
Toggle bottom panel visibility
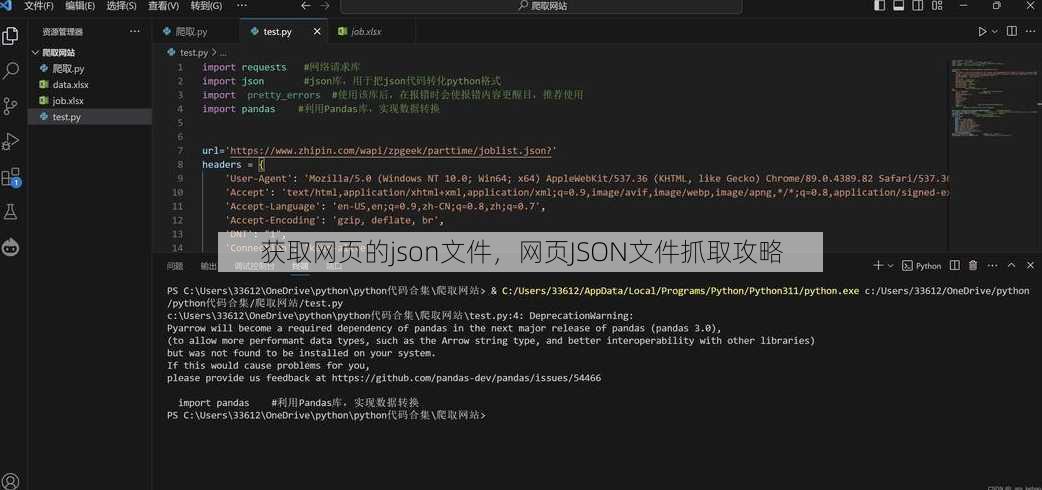tap(898, 5)
